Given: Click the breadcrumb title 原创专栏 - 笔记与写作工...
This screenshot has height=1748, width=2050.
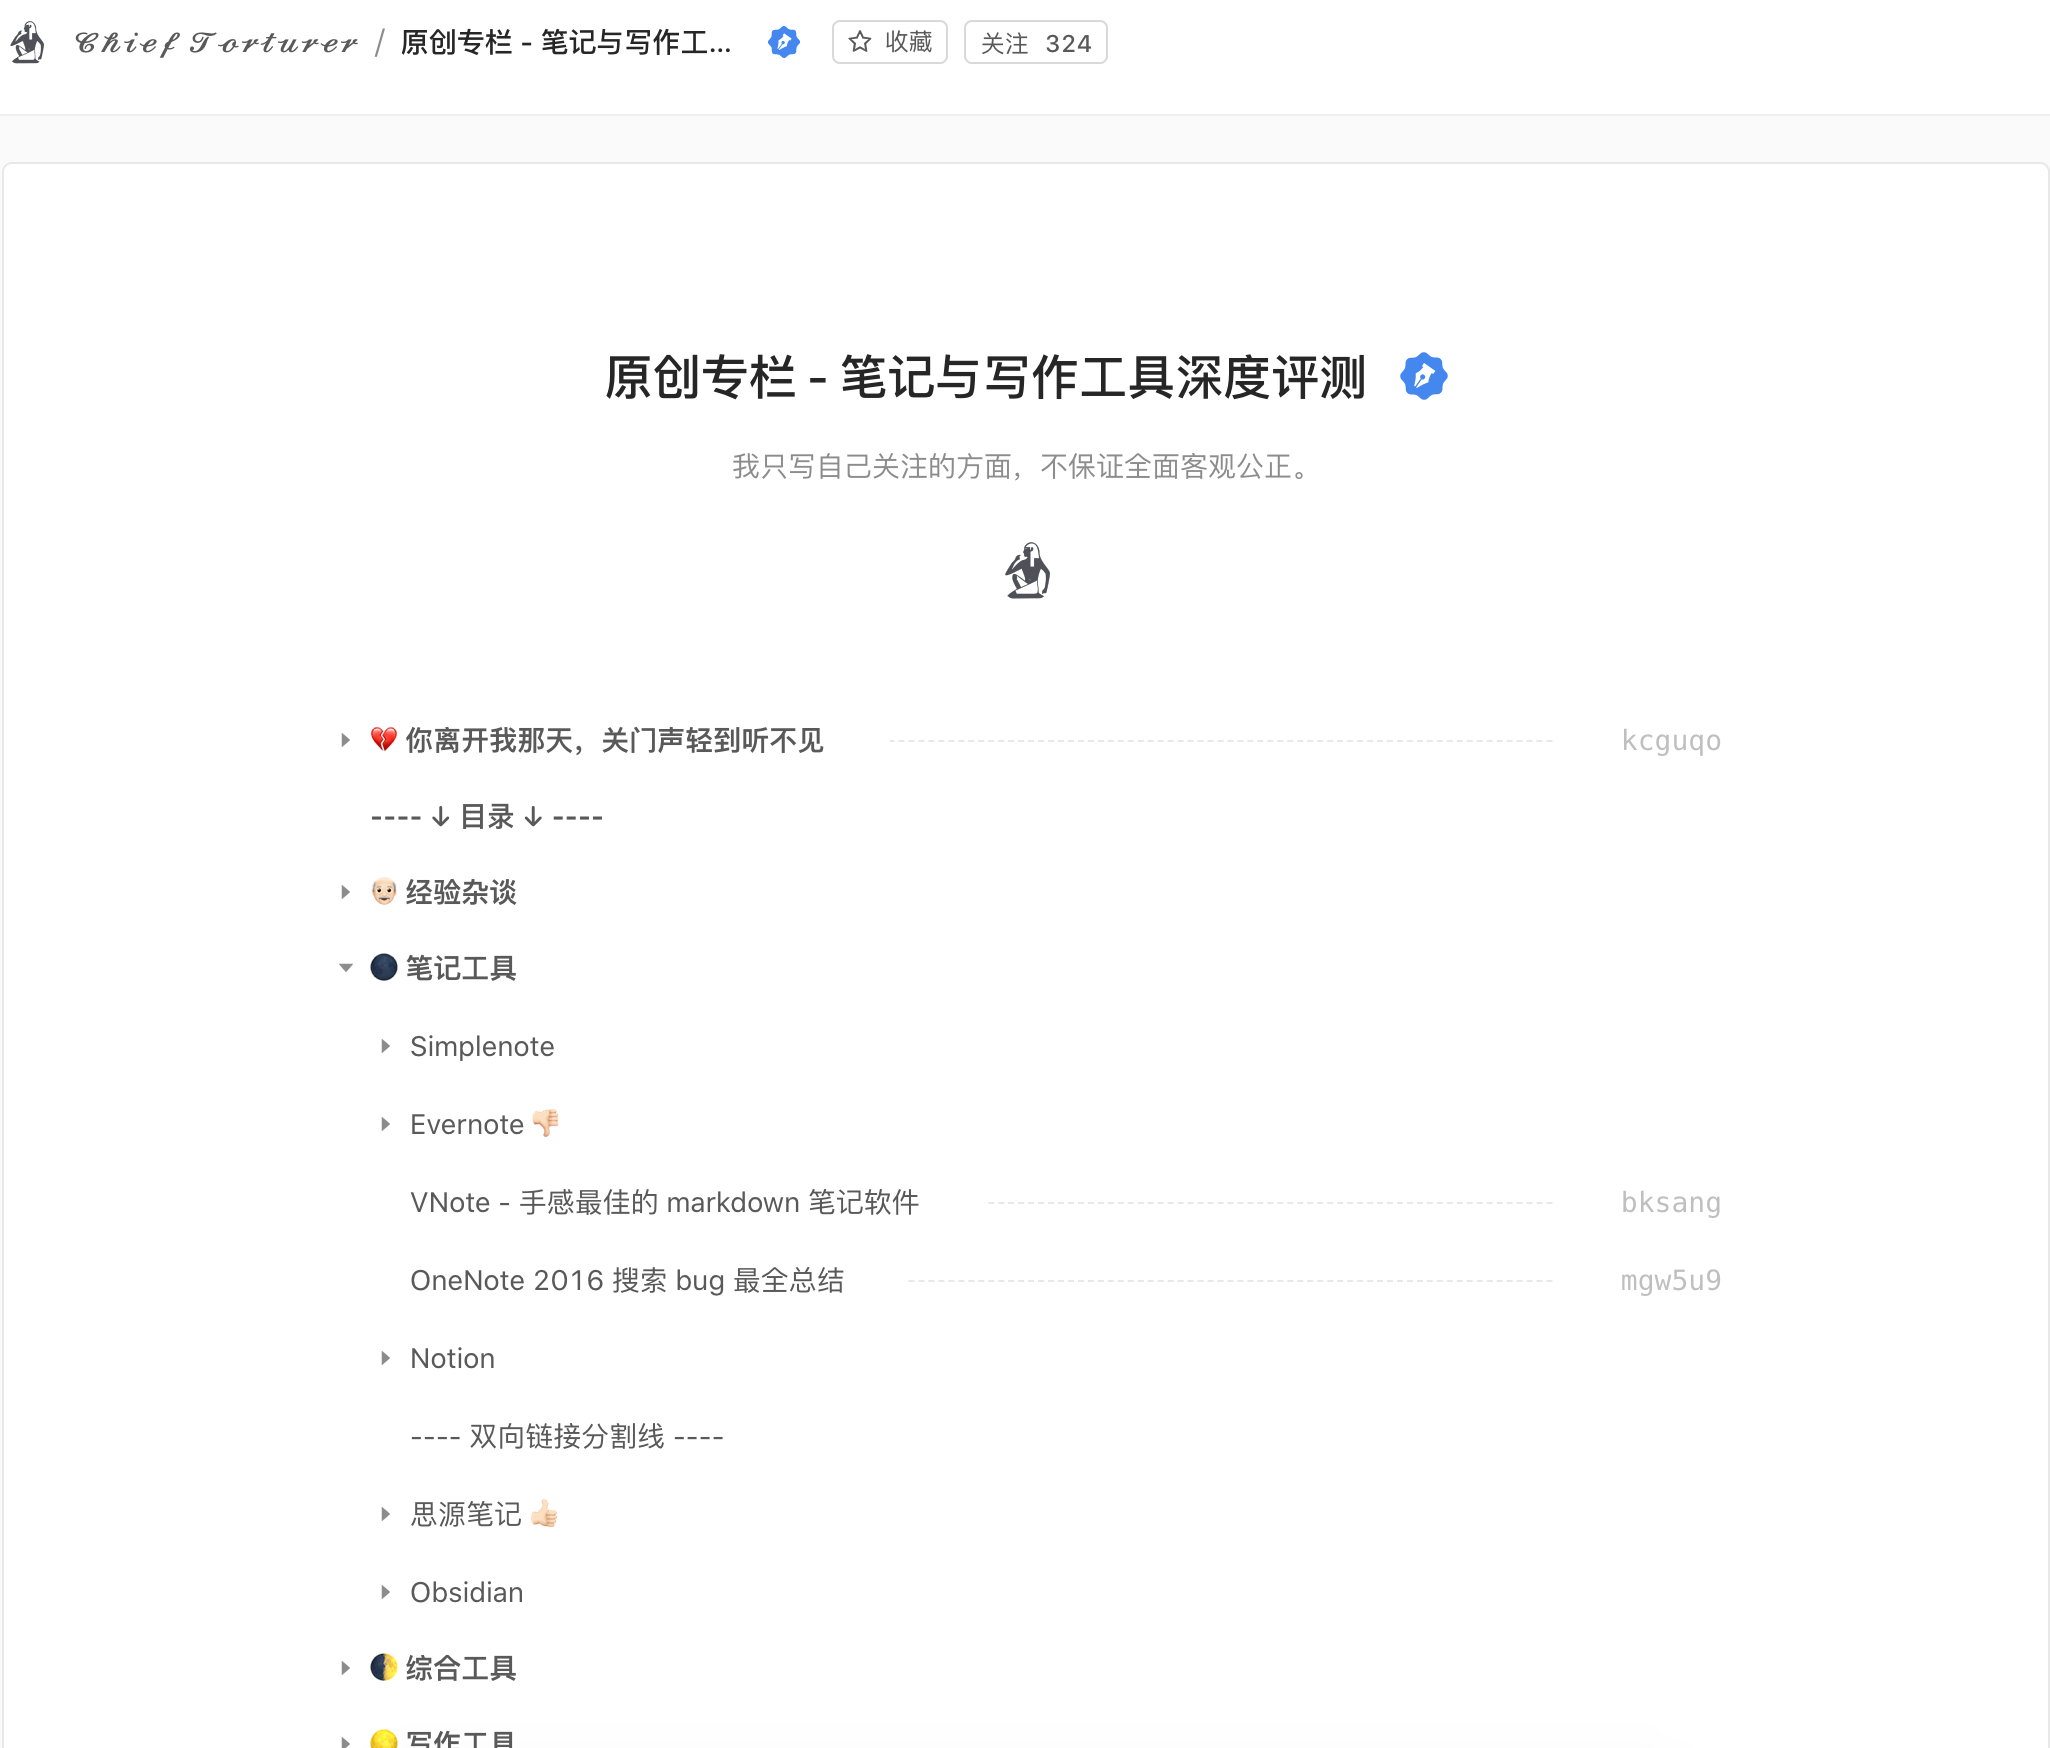Looking at the screenshot, I should pos(566,43).
